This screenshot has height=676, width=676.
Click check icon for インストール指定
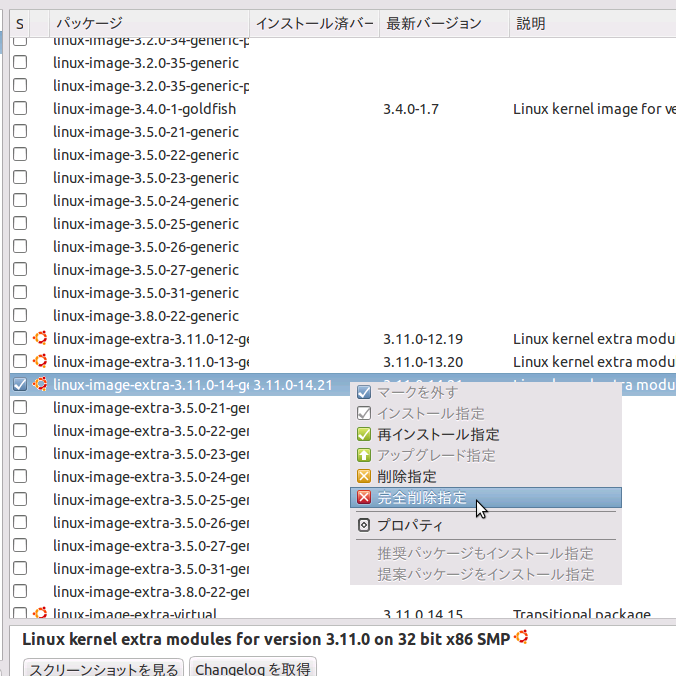coord(364,413)
